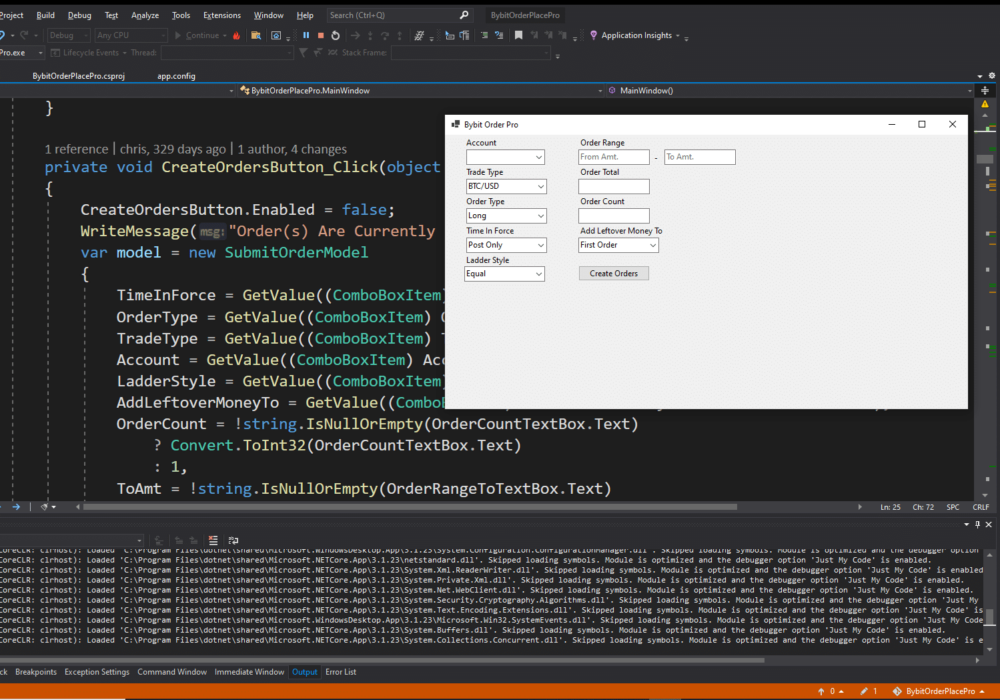This screenshot has width=1000, height=700.
Task: Select the Step Into icon
Action: click(x=370, y=35)
